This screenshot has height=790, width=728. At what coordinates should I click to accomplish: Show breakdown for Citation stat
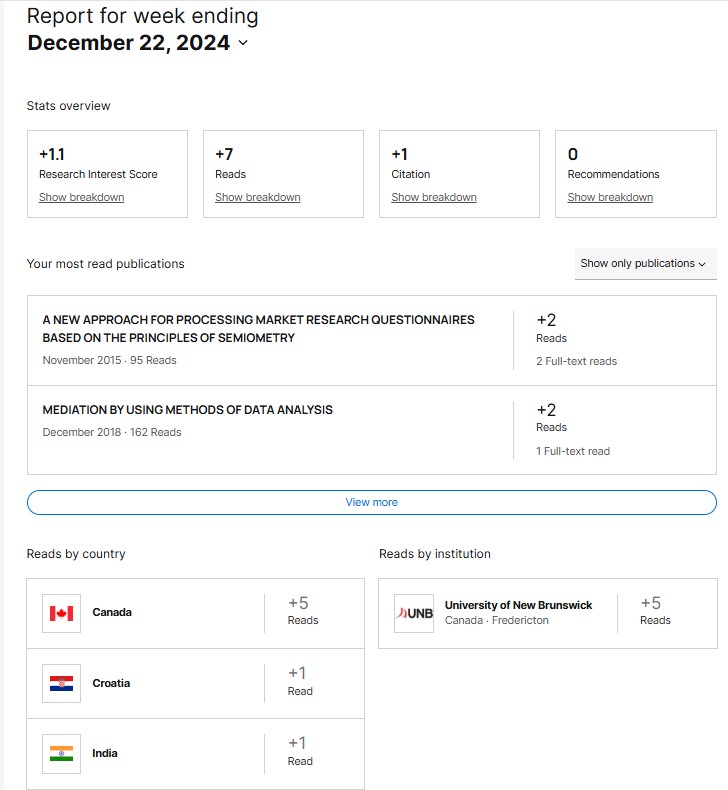click(433, 198)
